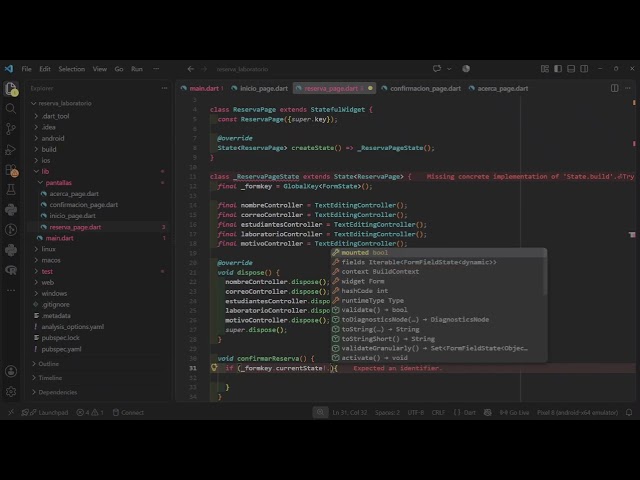The height and width of the screenshot is (480, 640).
Task: Toggle bottom panel visibility
Action: pos(571,69)
